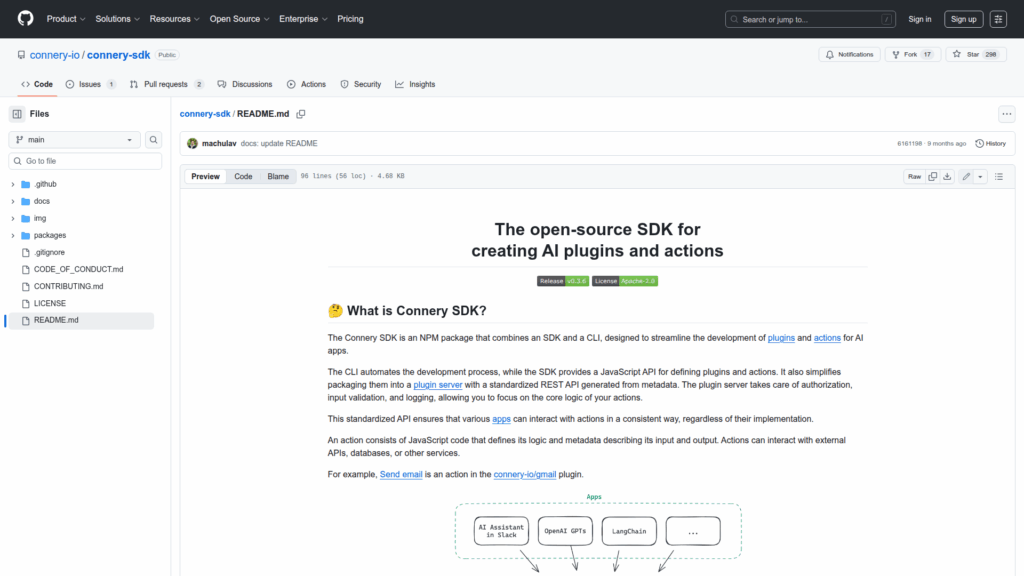Open the more options ellipsis menu

[1006, 114]
